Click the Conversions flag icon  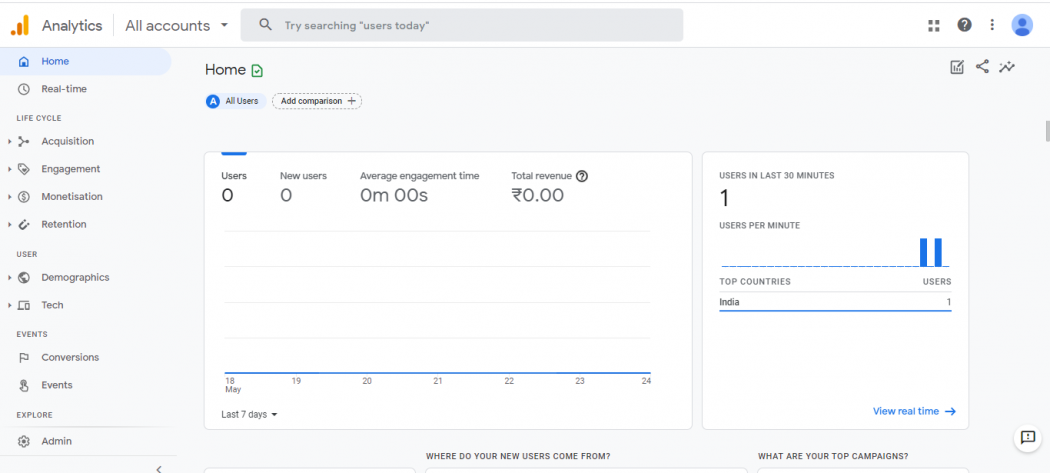(24, 358)
